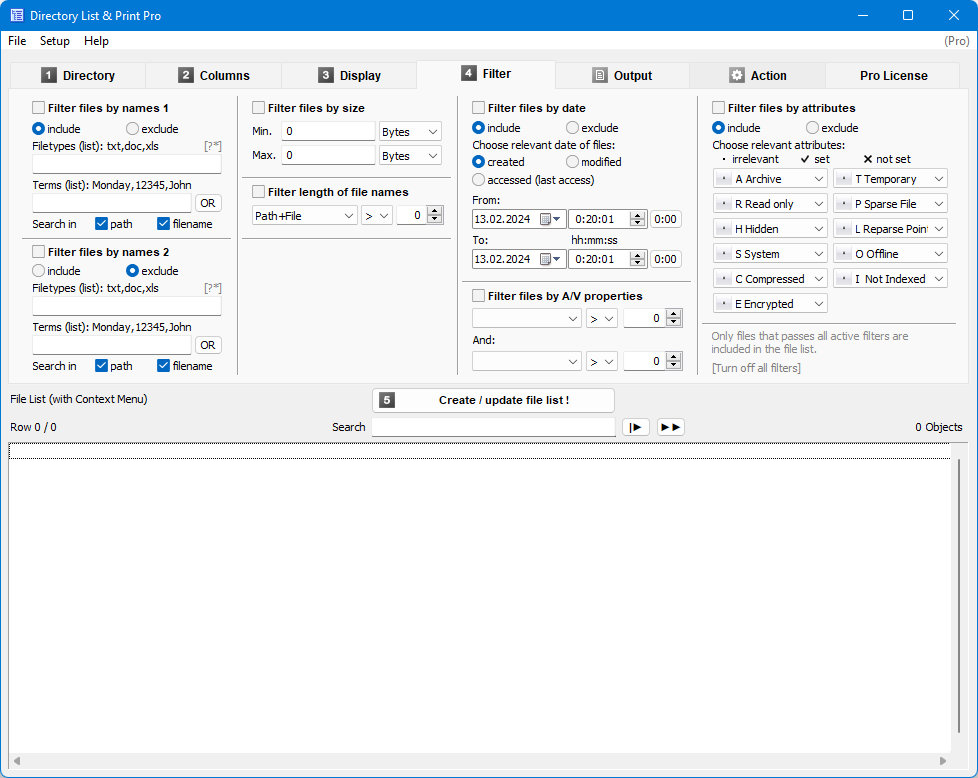Enable Filter length of file names
Image resolution: width=978 pixels, height=778 pixels.
click(x=258, y=192)
